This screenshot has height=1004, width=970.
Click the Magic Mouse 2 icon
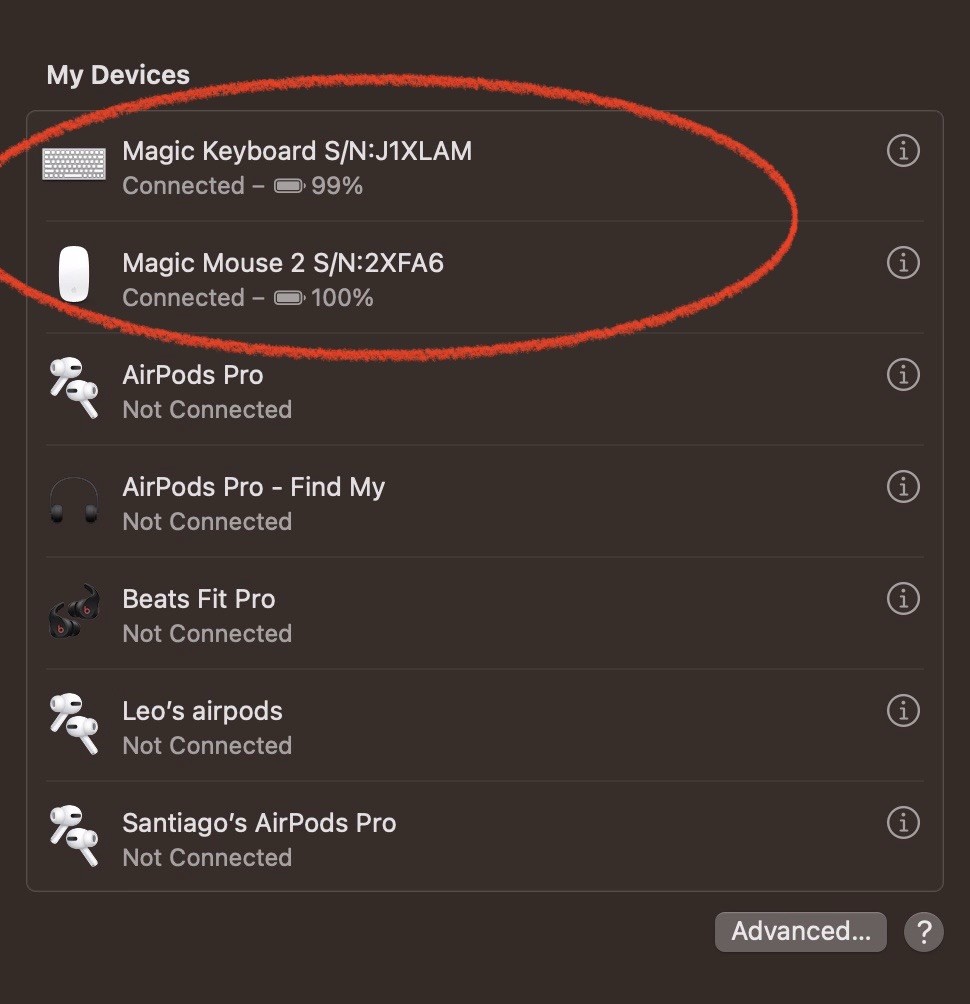(x=74, y=275)
